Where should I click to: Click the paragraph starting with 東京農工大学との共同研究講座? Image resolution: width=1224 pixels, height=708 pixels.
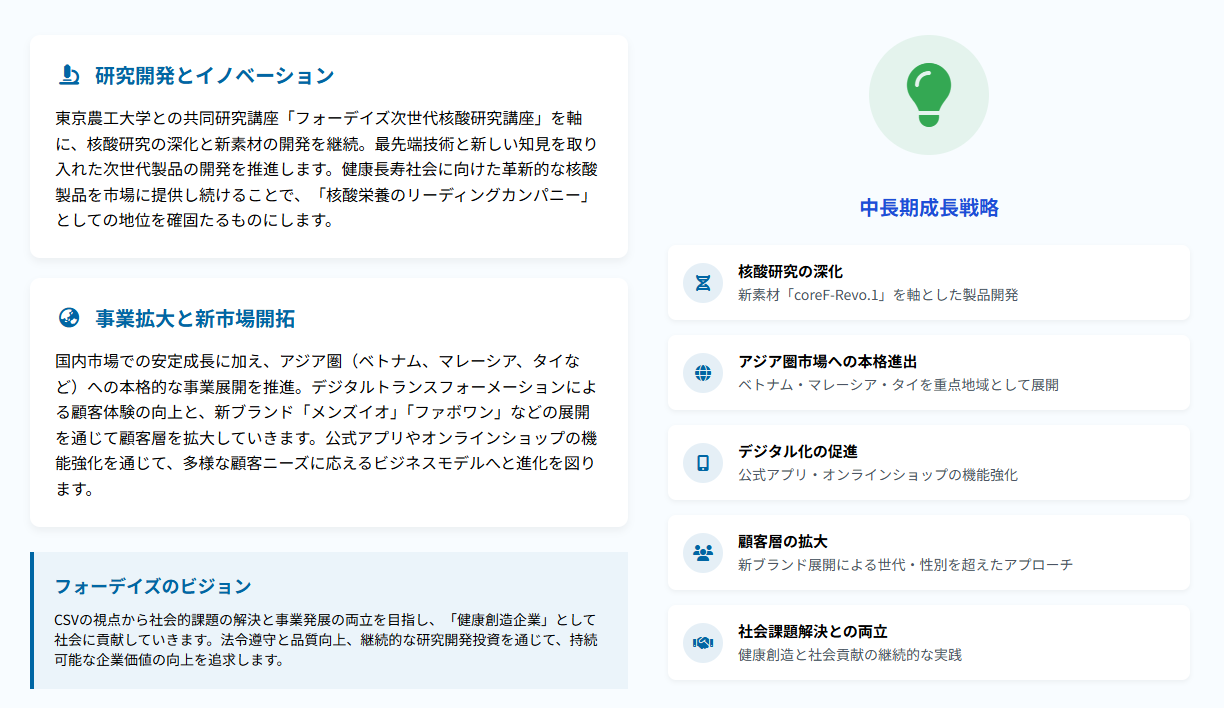coord(328,168)
